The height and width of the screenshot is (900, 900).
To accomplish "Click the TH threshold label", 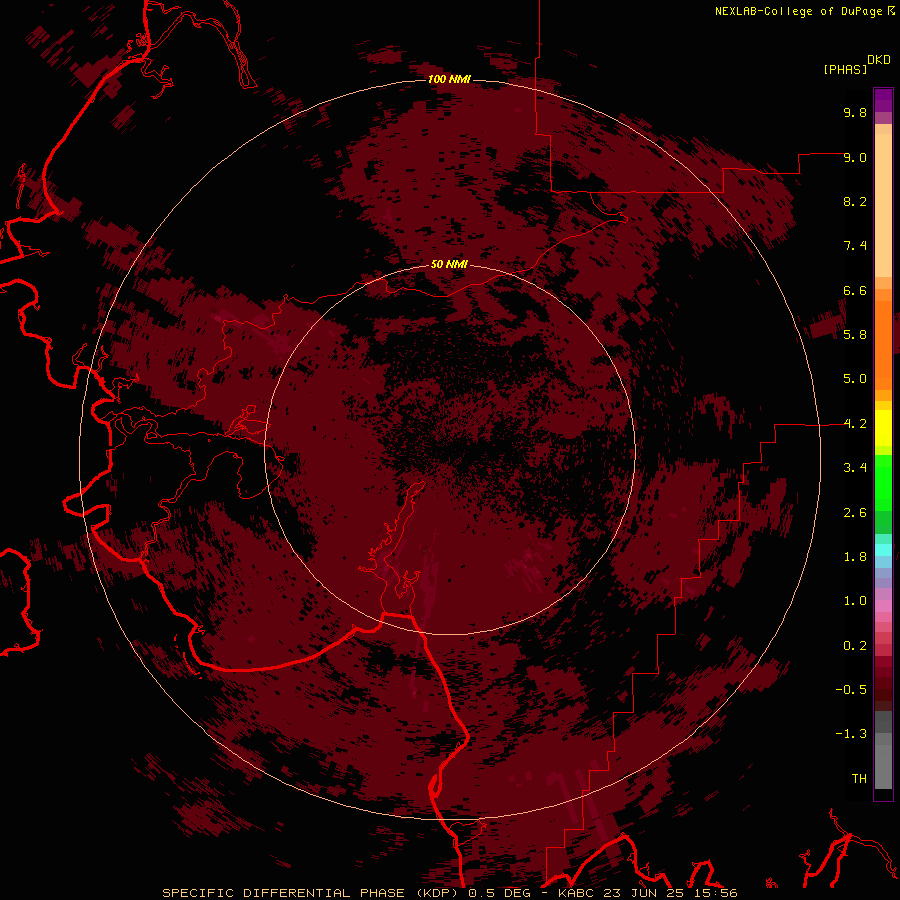I will [x=859, y=779].
